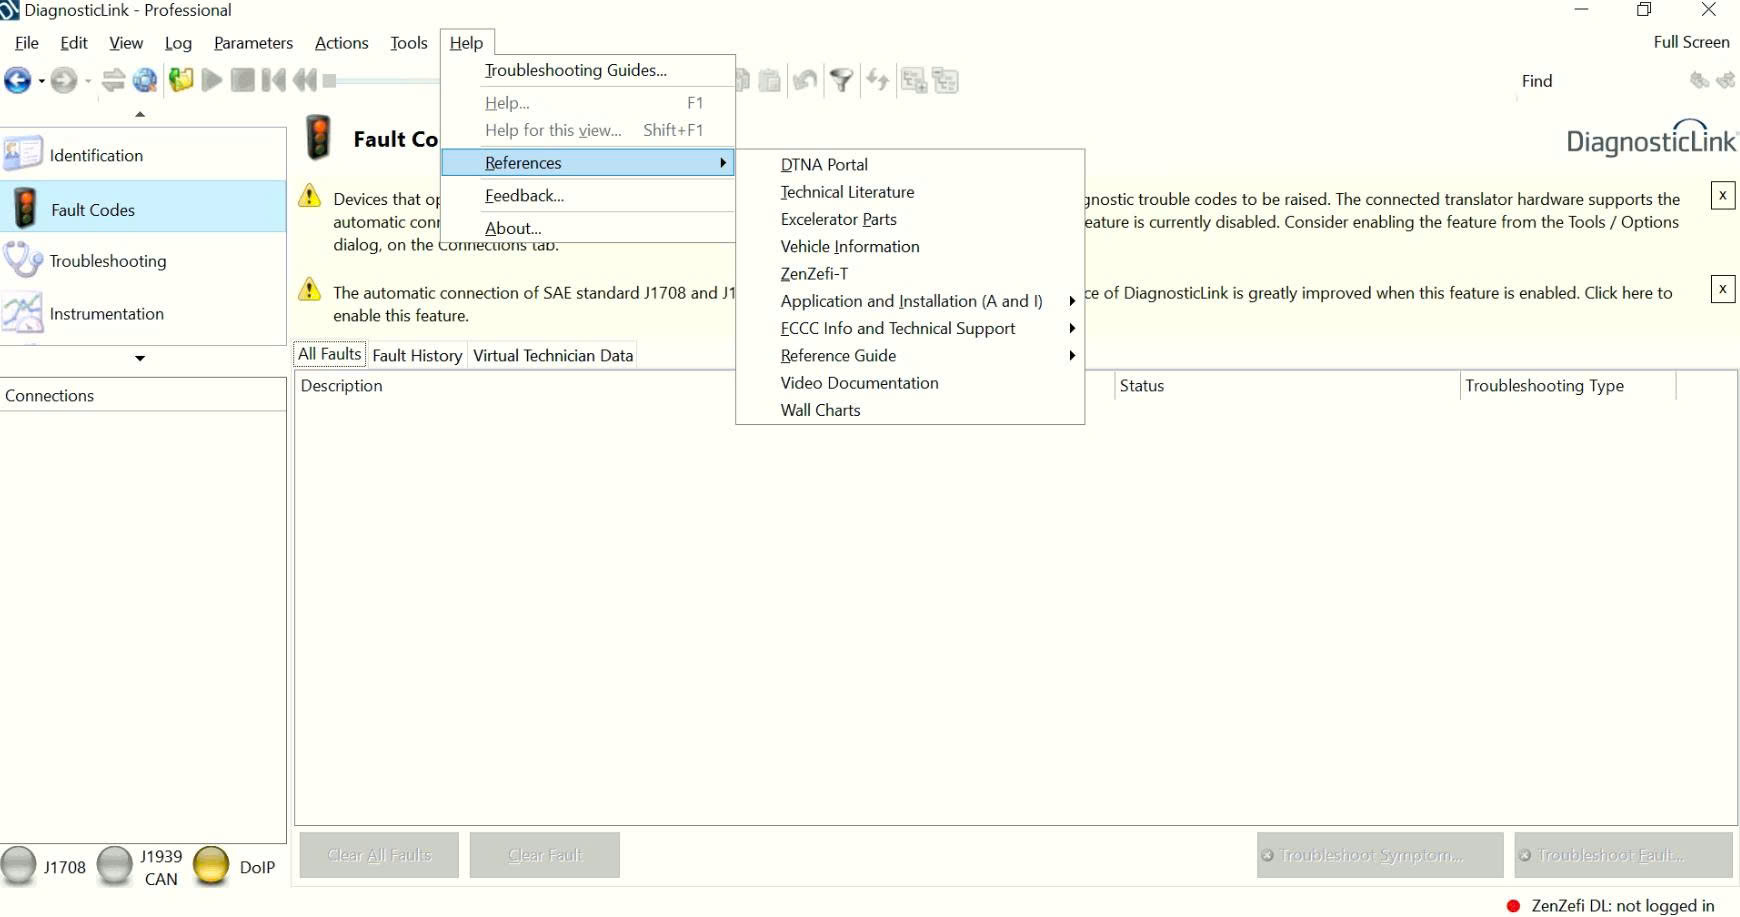Viewport: 1740px width, 917px height.
Task: Click the blue Back navigation arrow
Action: [x=17, y=80]
